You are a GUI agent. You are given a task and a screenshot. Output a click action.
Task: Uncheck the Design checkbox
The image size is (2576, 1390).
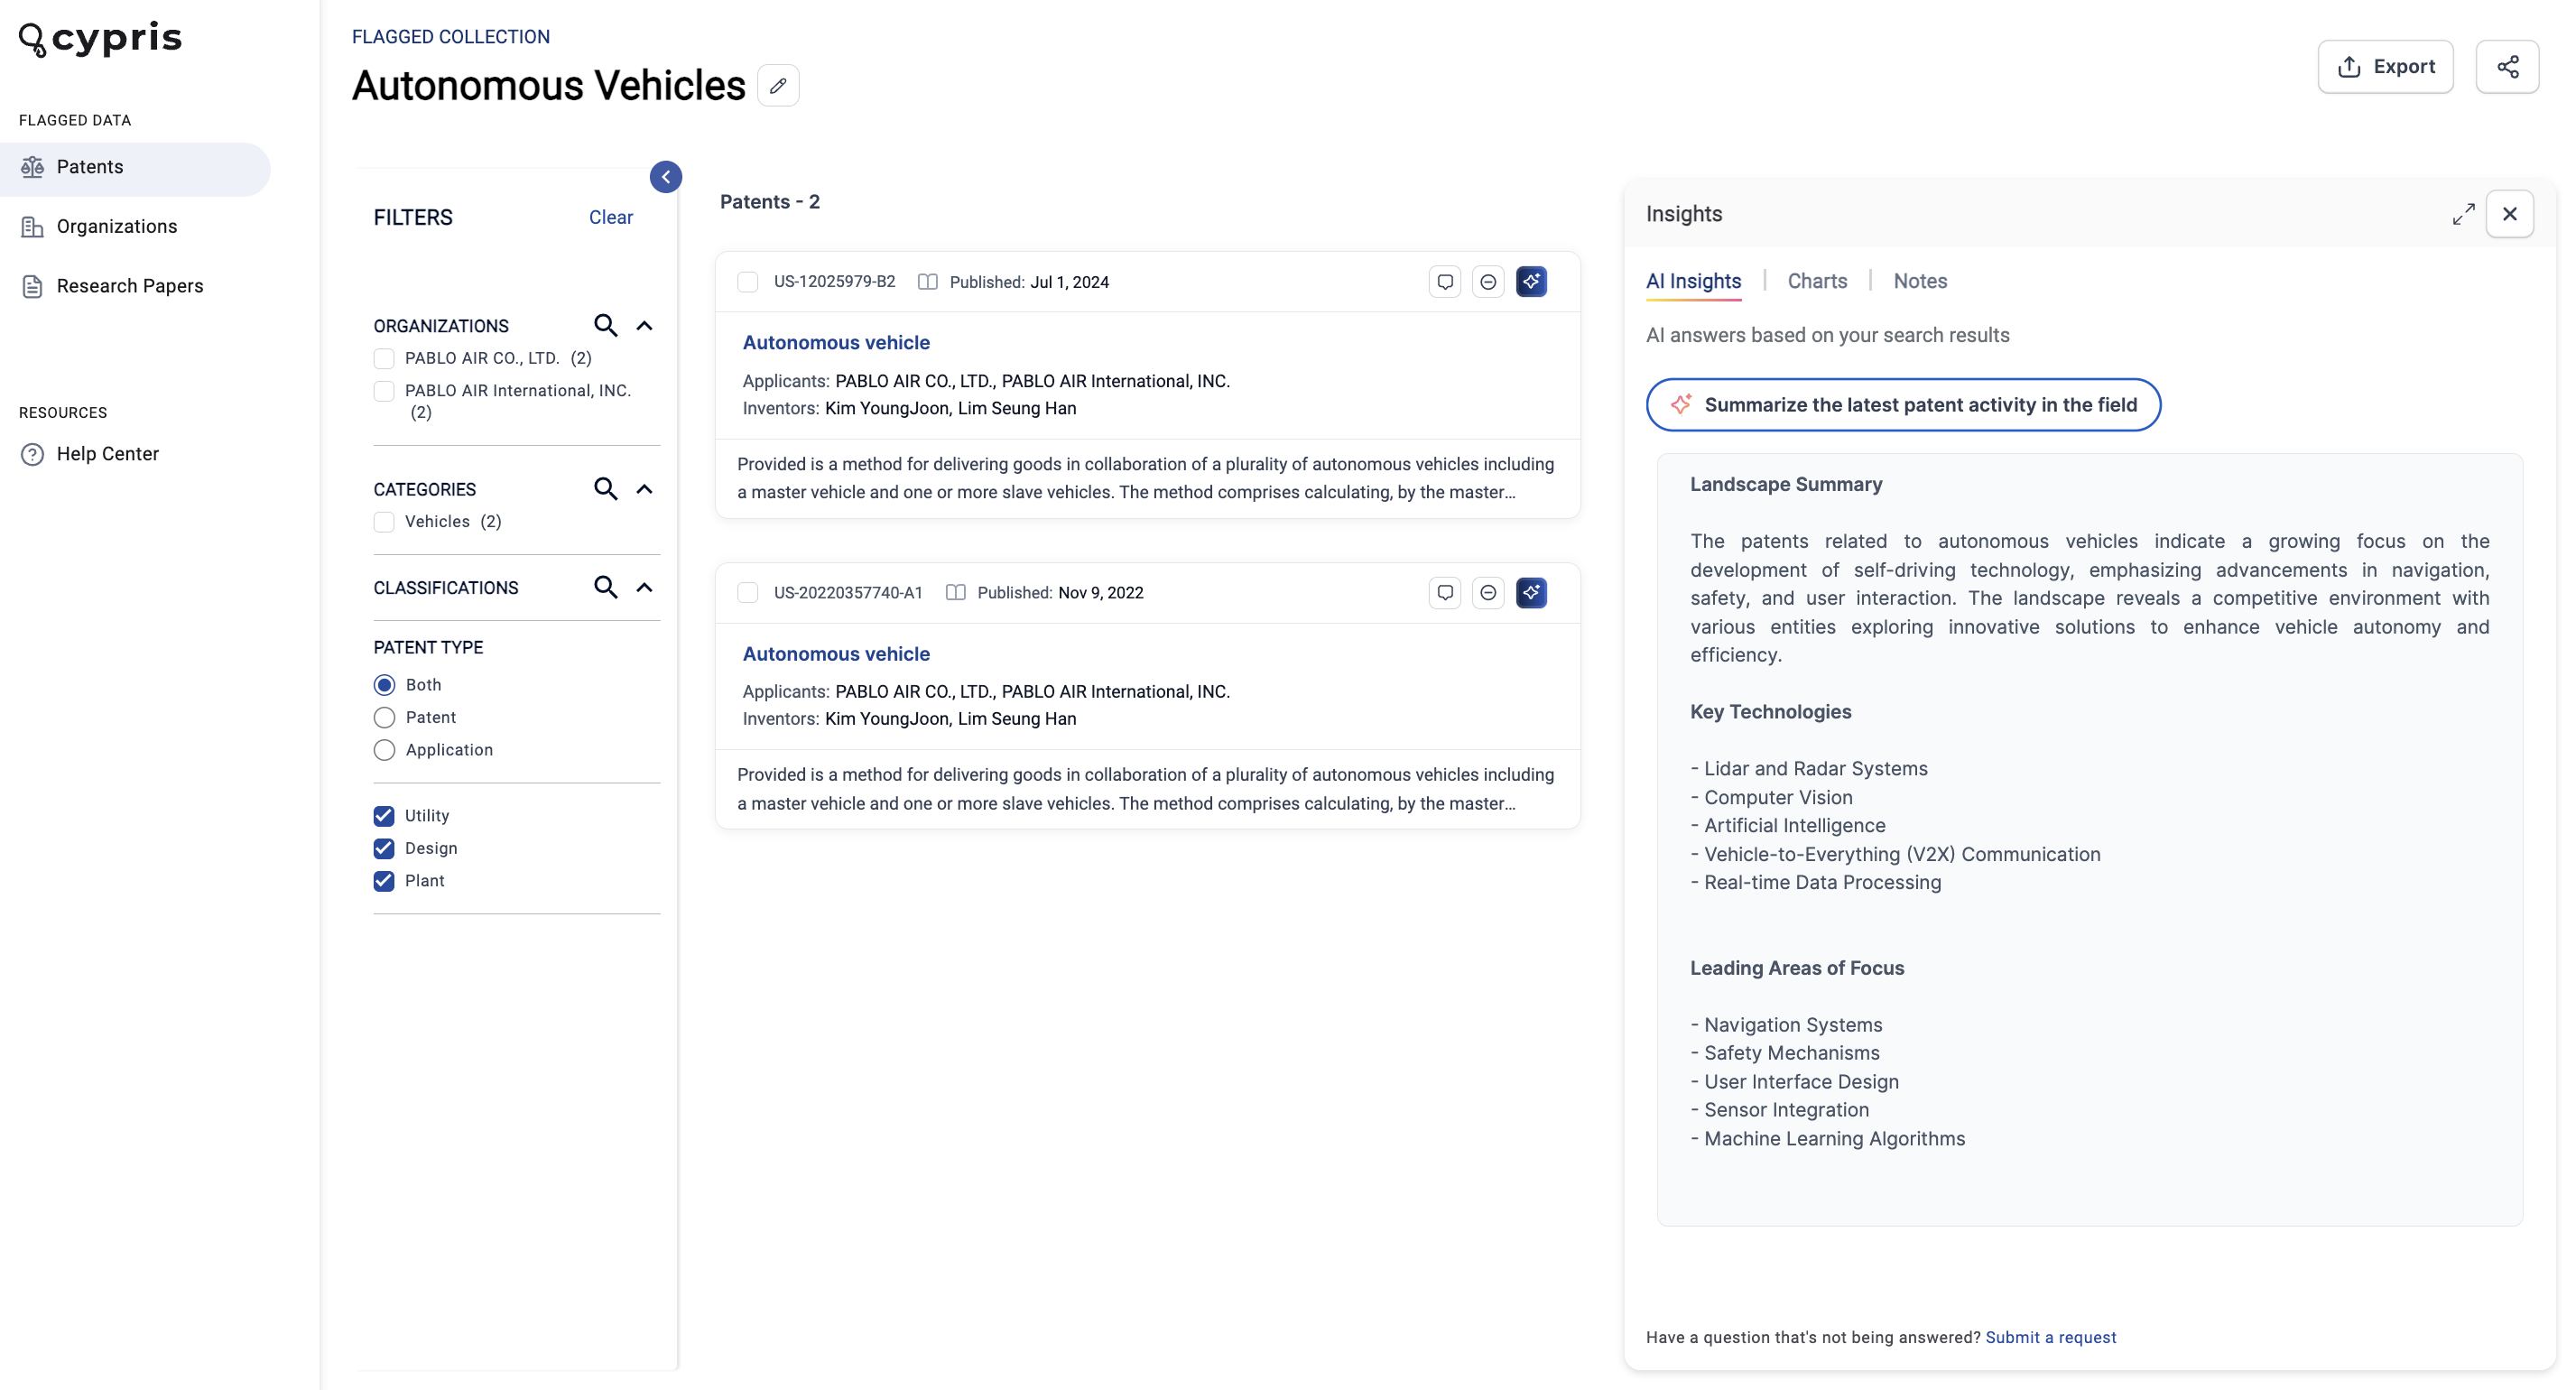tap(384, 849)
